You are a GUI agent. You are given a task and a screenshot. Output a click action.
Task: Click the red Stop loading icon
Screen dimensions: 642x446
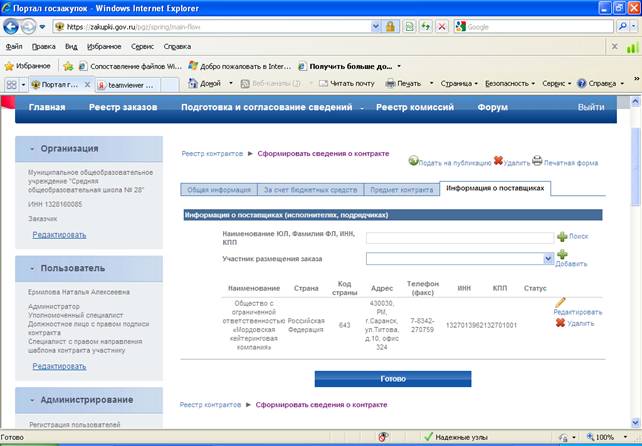[442, 27]
